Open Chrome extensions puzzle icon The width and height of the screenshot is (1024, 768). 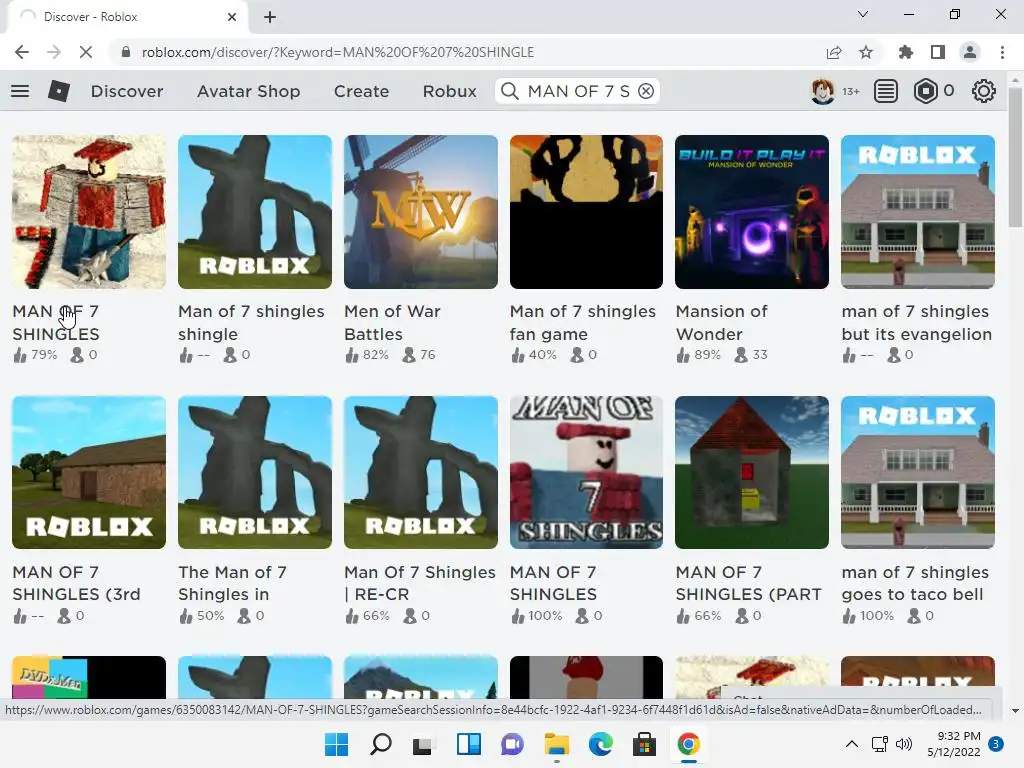coord(906,52)
